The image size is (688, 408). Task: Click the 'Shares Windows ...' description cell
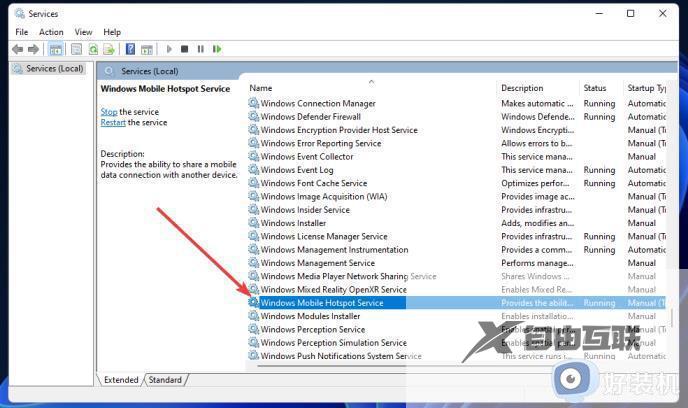[535, 276]
